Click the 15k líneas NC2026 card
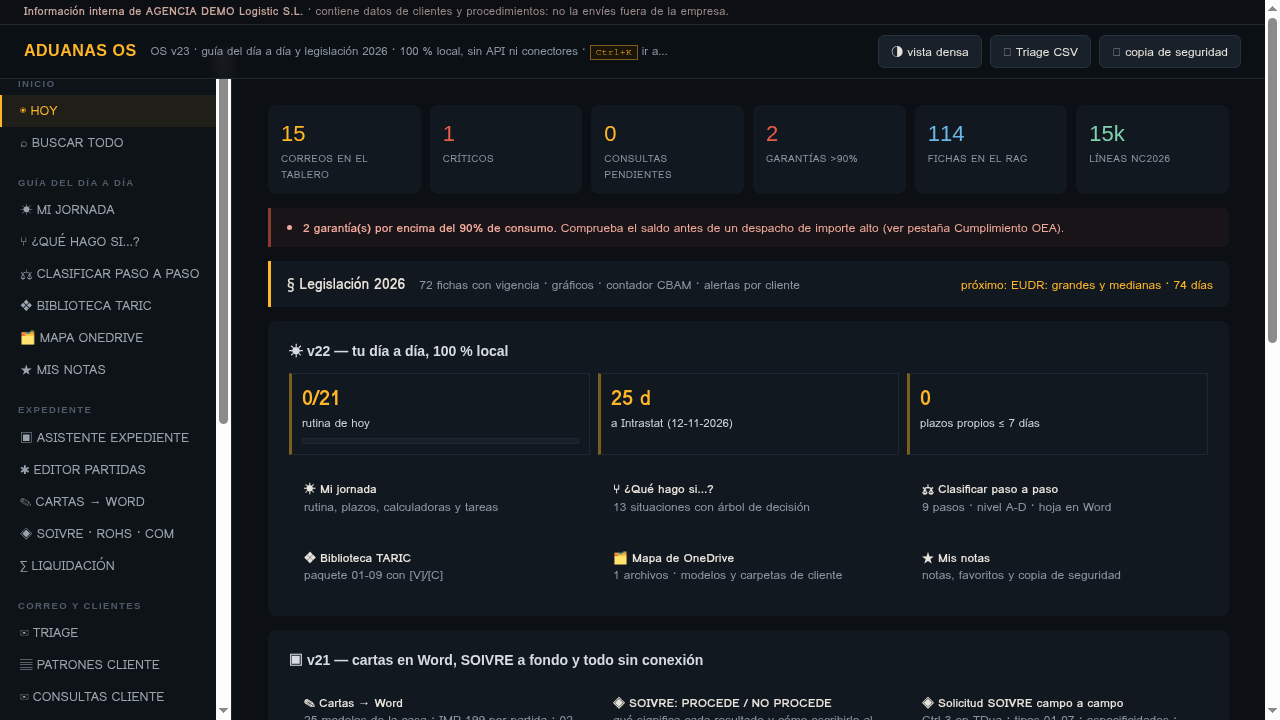The height and width of the screenshot is (720, 1280). (1152, 149)
